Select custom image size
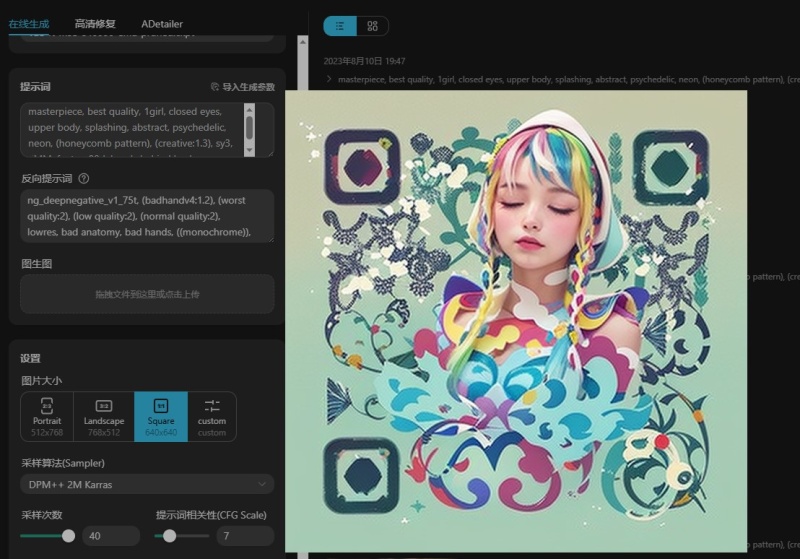The height and width of the screenshot is (559, 800). click(212, 416)
